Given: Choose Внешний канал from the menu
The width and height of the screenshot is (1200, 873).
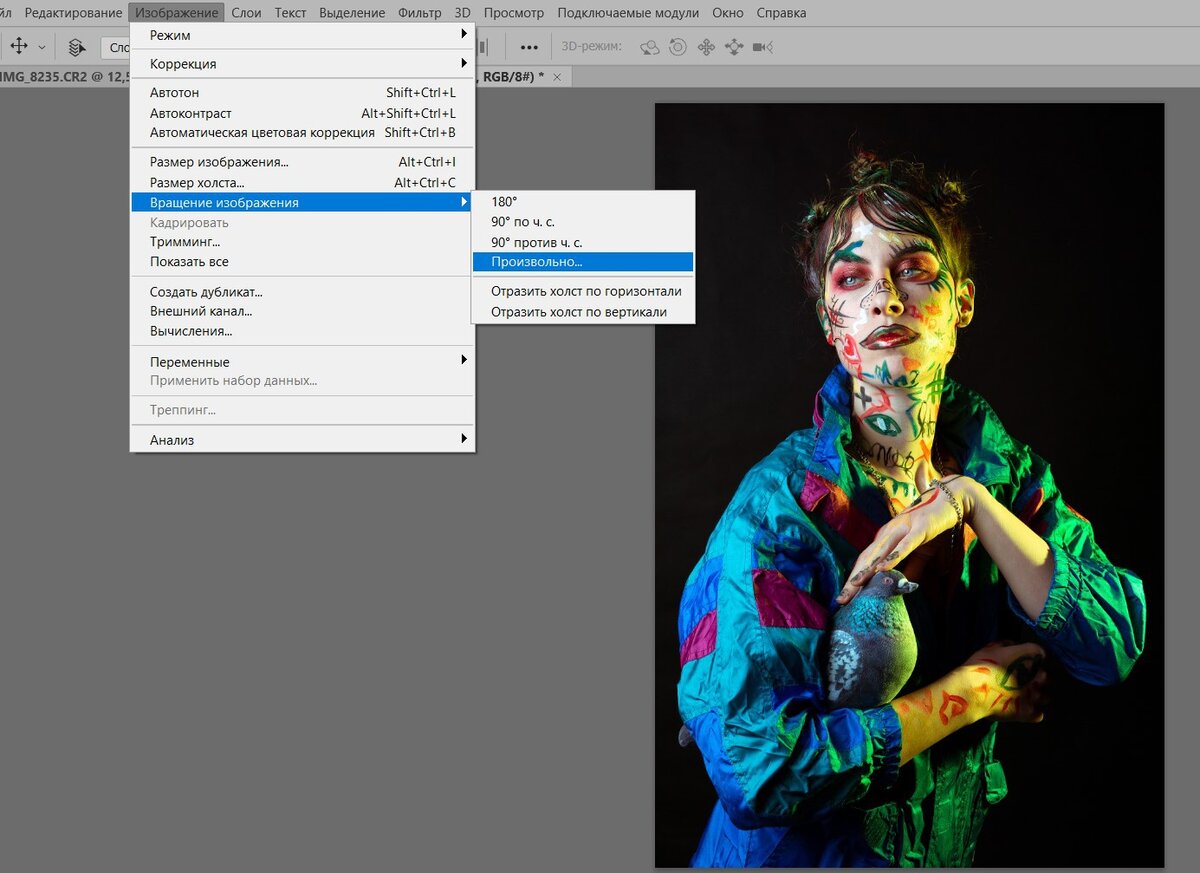Looking at the screenshot, I should tap(303, 312).
